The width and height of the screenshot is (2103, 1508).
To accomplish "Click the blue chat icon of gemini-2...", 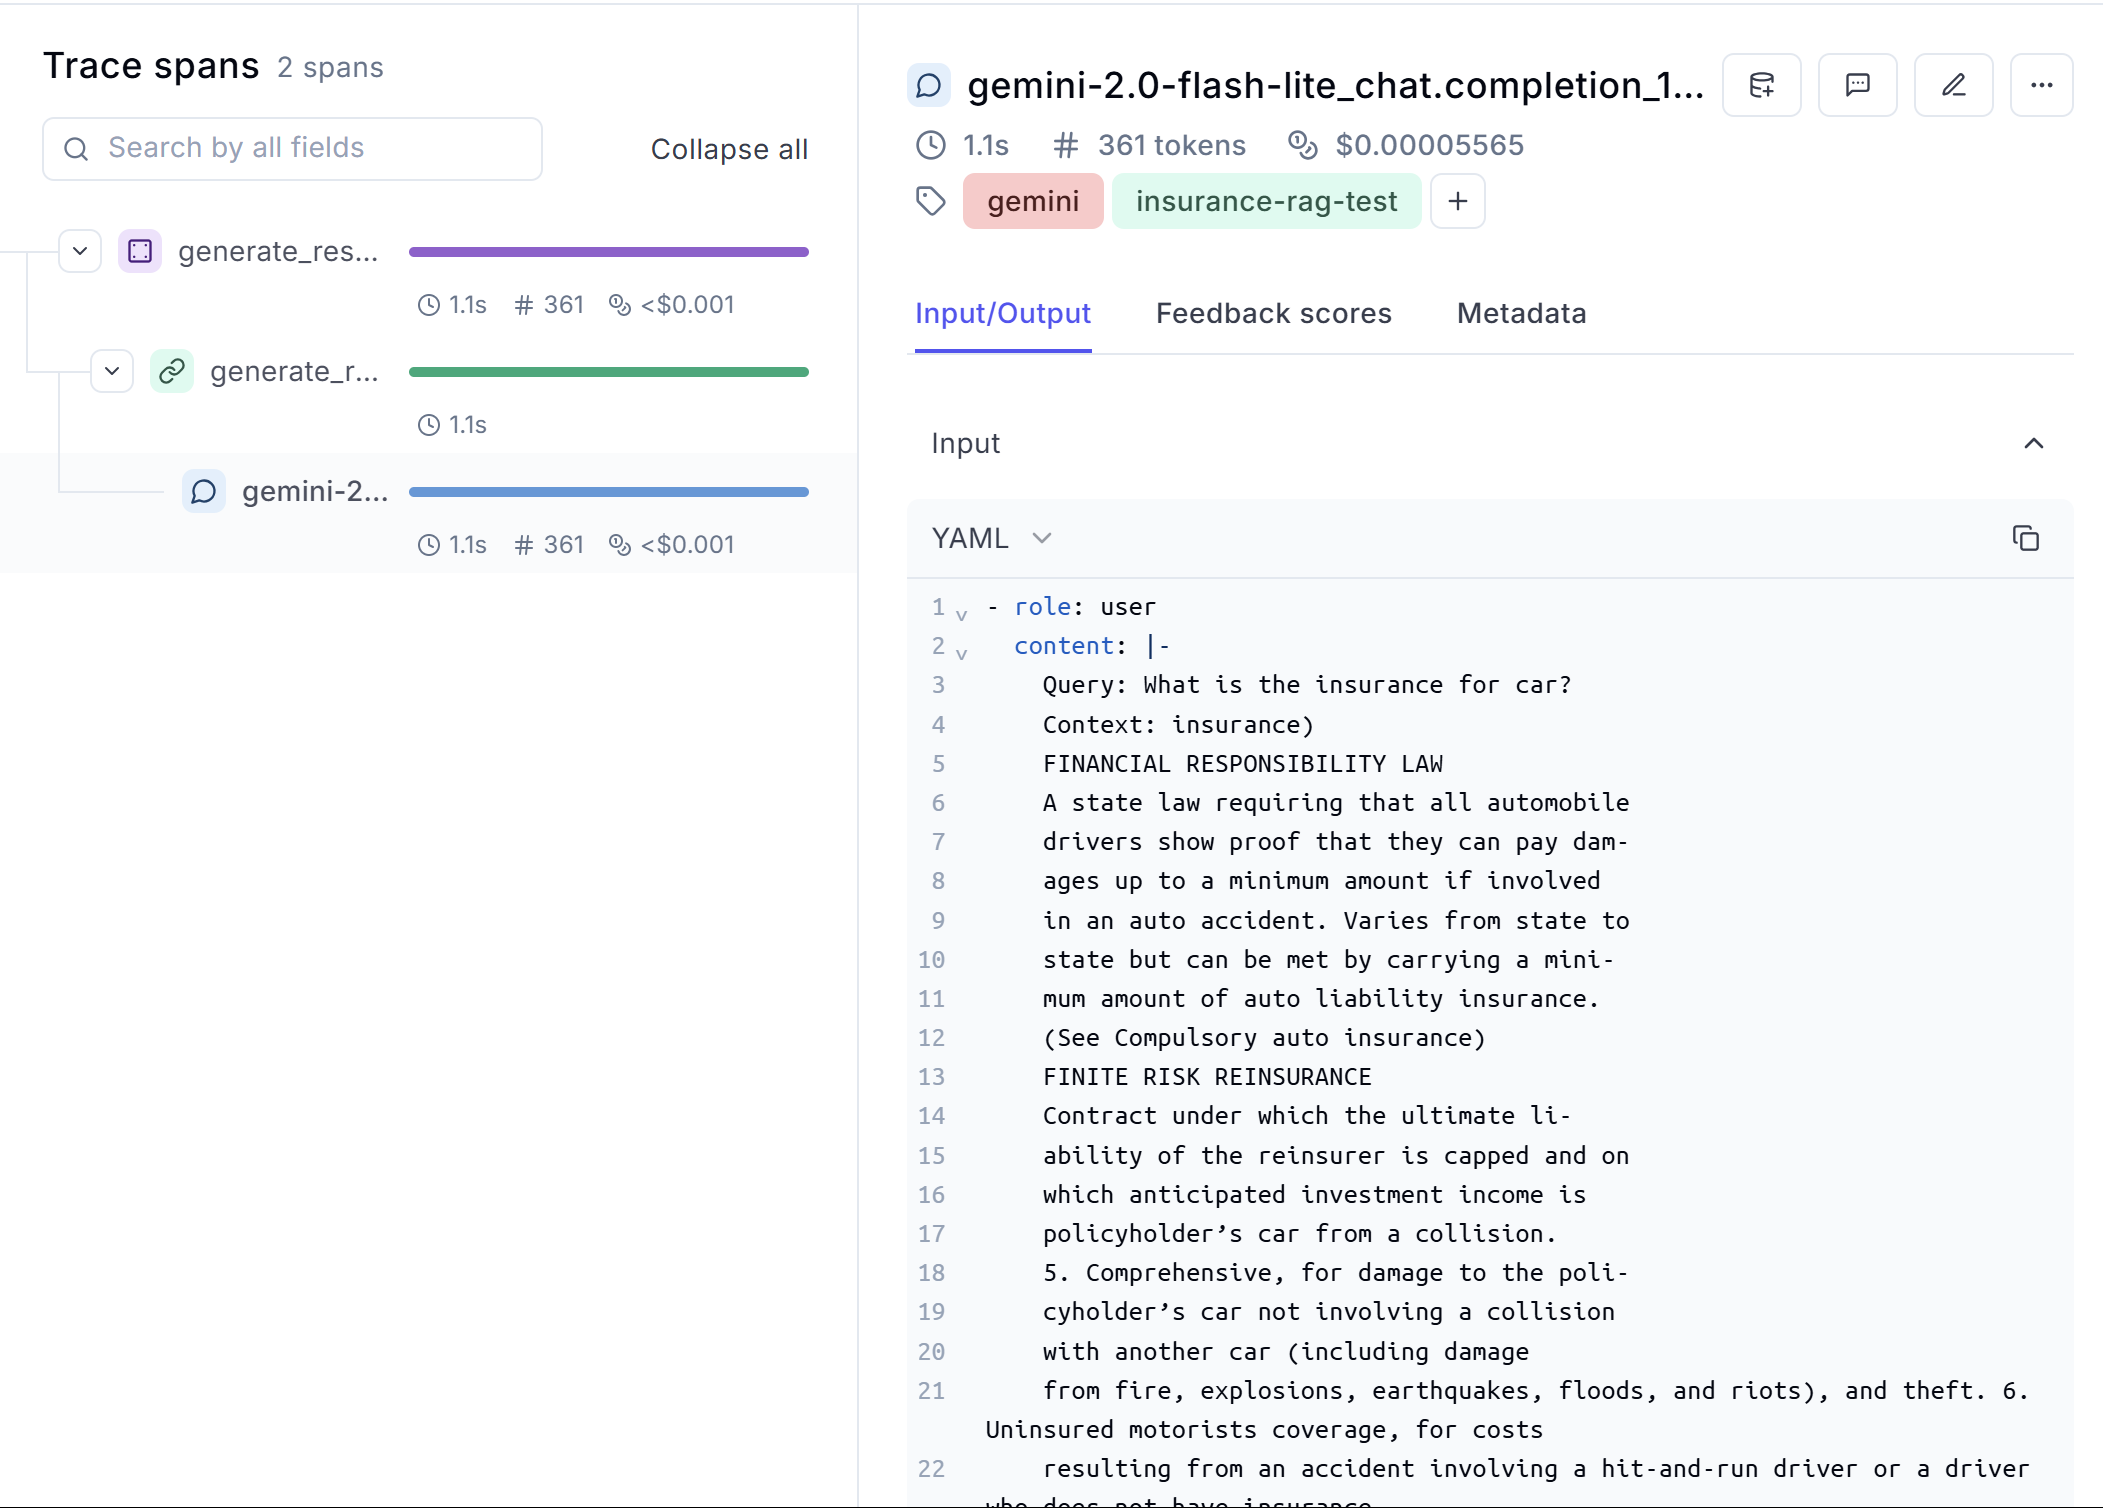I will point(204,491).
